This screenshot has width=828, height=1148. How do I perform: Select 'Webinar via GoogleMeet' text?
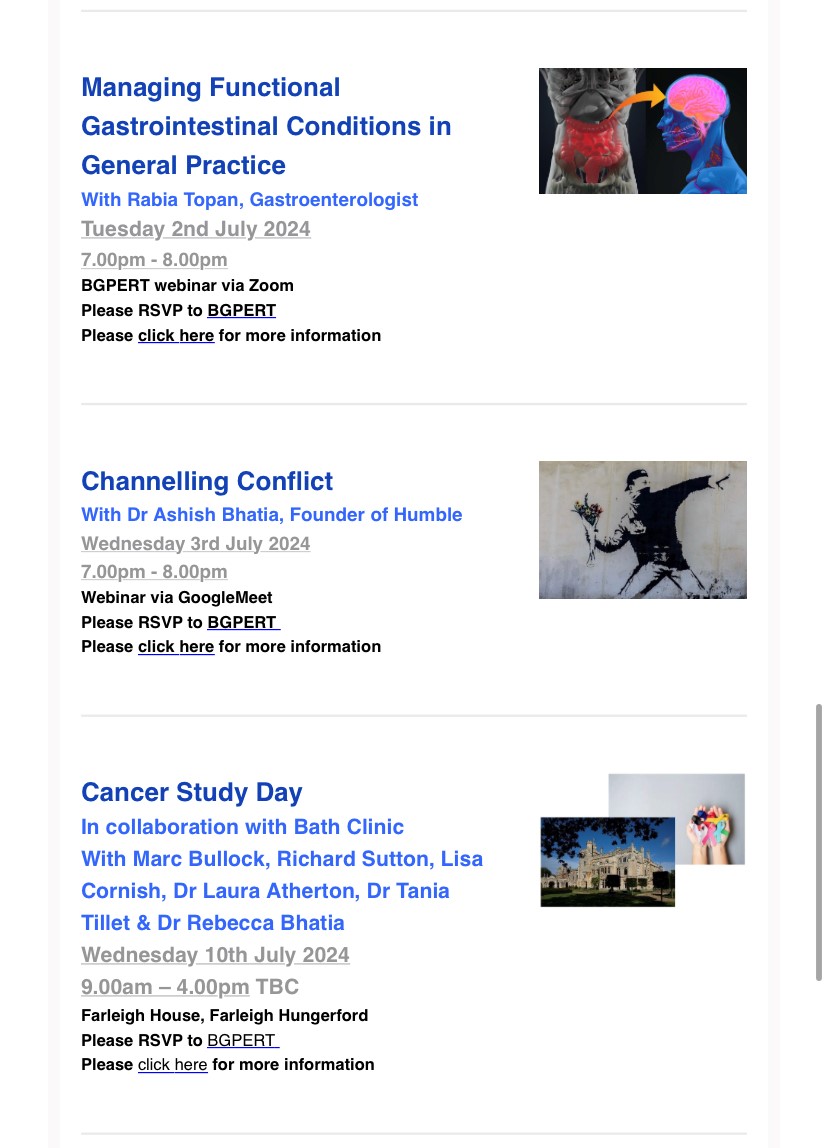(x=176, y=597)
